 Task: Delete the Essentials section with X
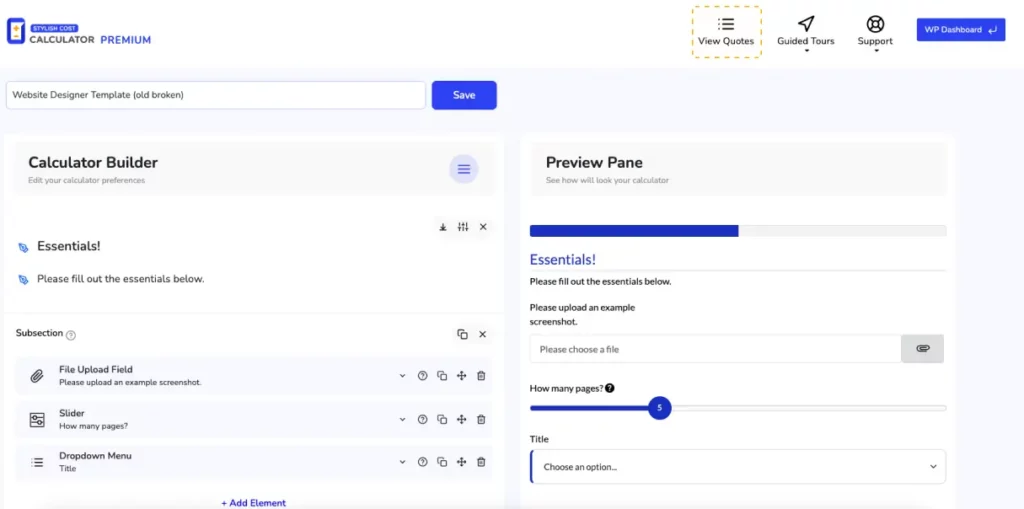pos(483,227)
